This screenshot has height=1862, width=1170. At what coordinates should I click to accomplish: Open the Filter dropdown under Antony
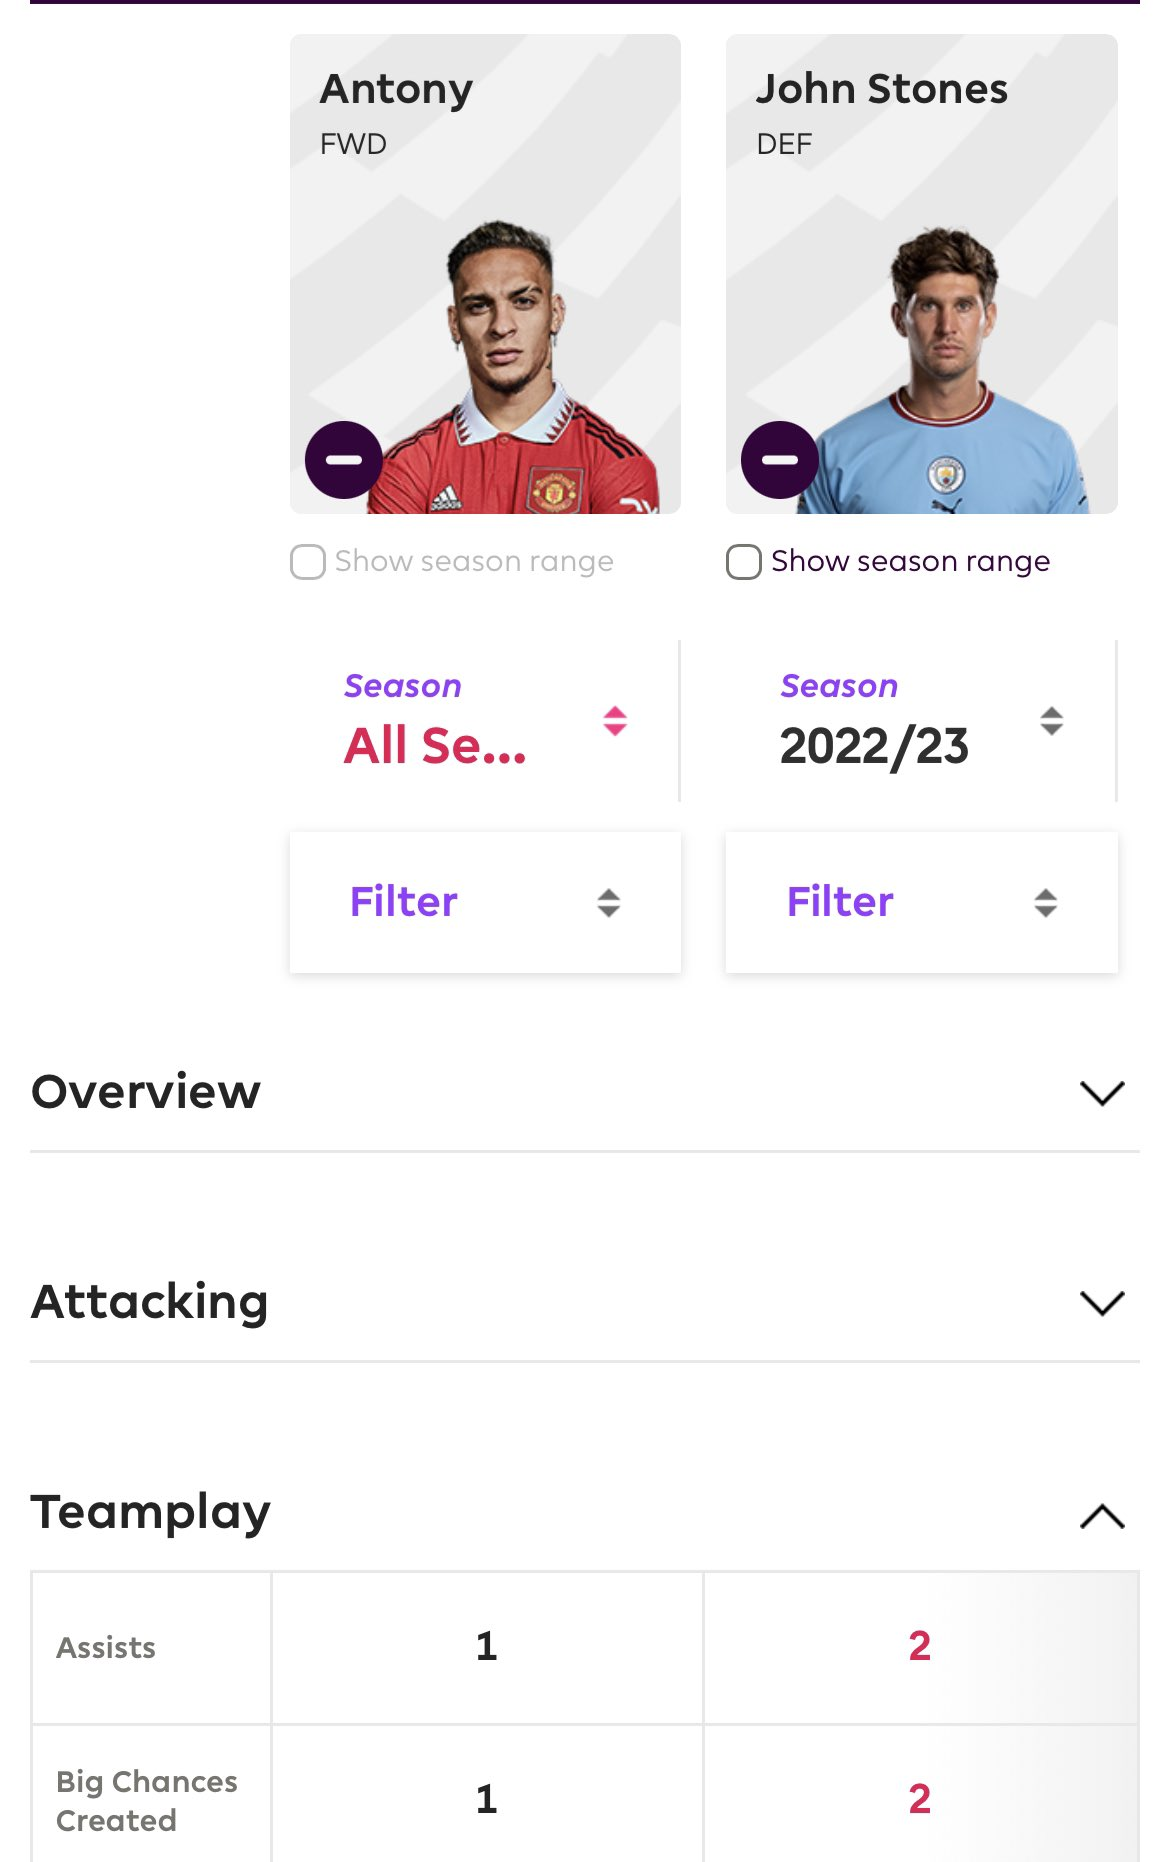[404, 902]
